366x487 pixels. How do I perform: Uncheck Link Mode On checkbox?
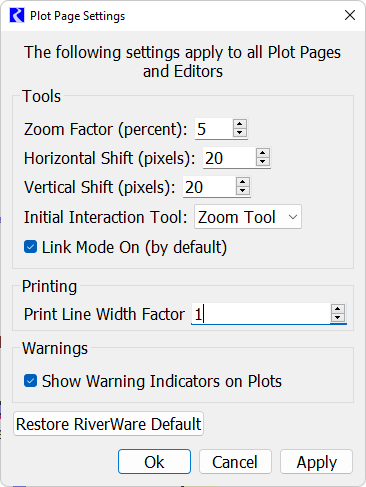(30, 247)
